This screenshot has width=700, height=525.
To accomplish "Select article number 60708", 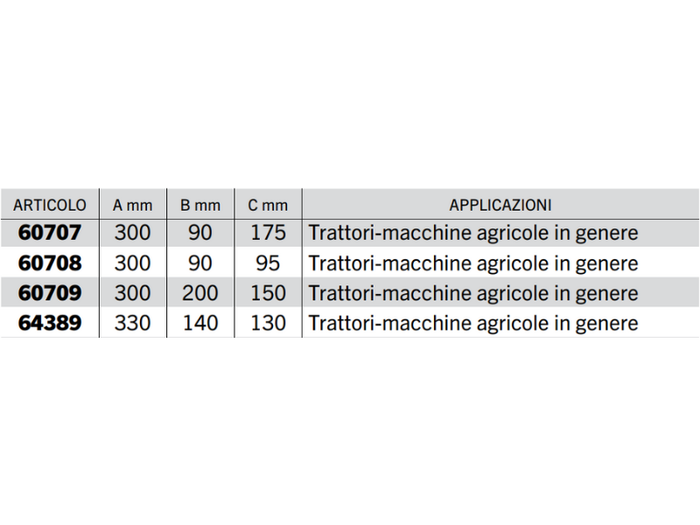I will [50, 264].
